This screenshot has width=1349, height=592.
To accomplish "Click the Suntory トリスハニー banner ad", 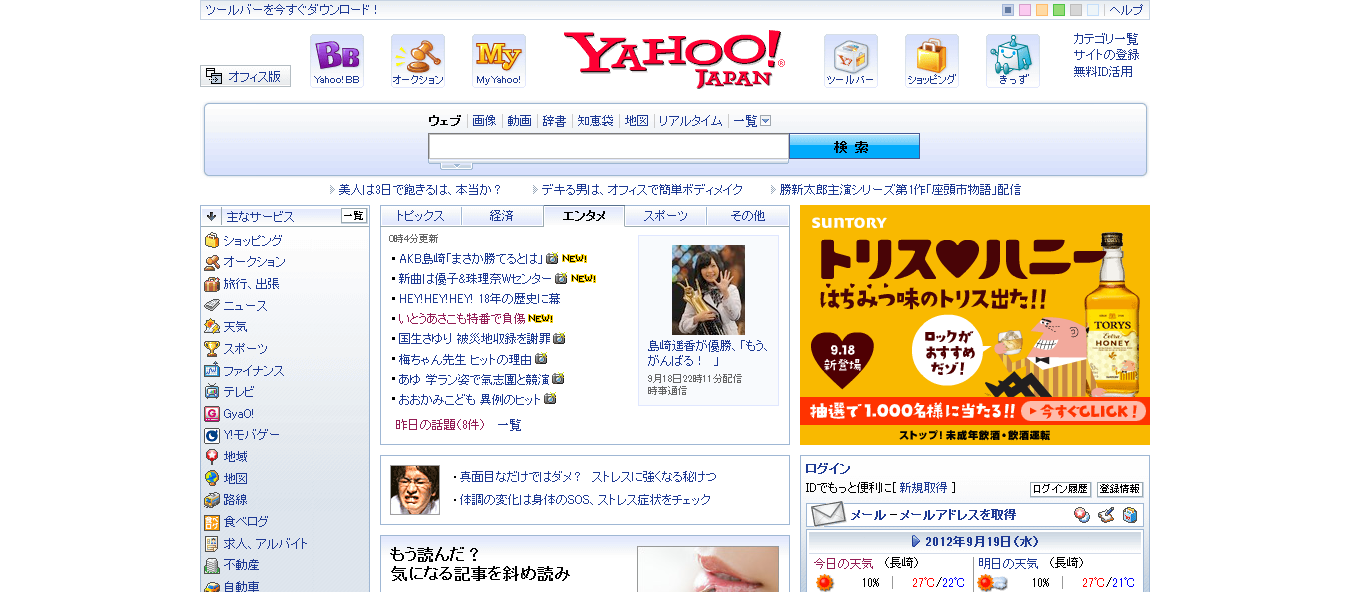I will click(975, 325).
